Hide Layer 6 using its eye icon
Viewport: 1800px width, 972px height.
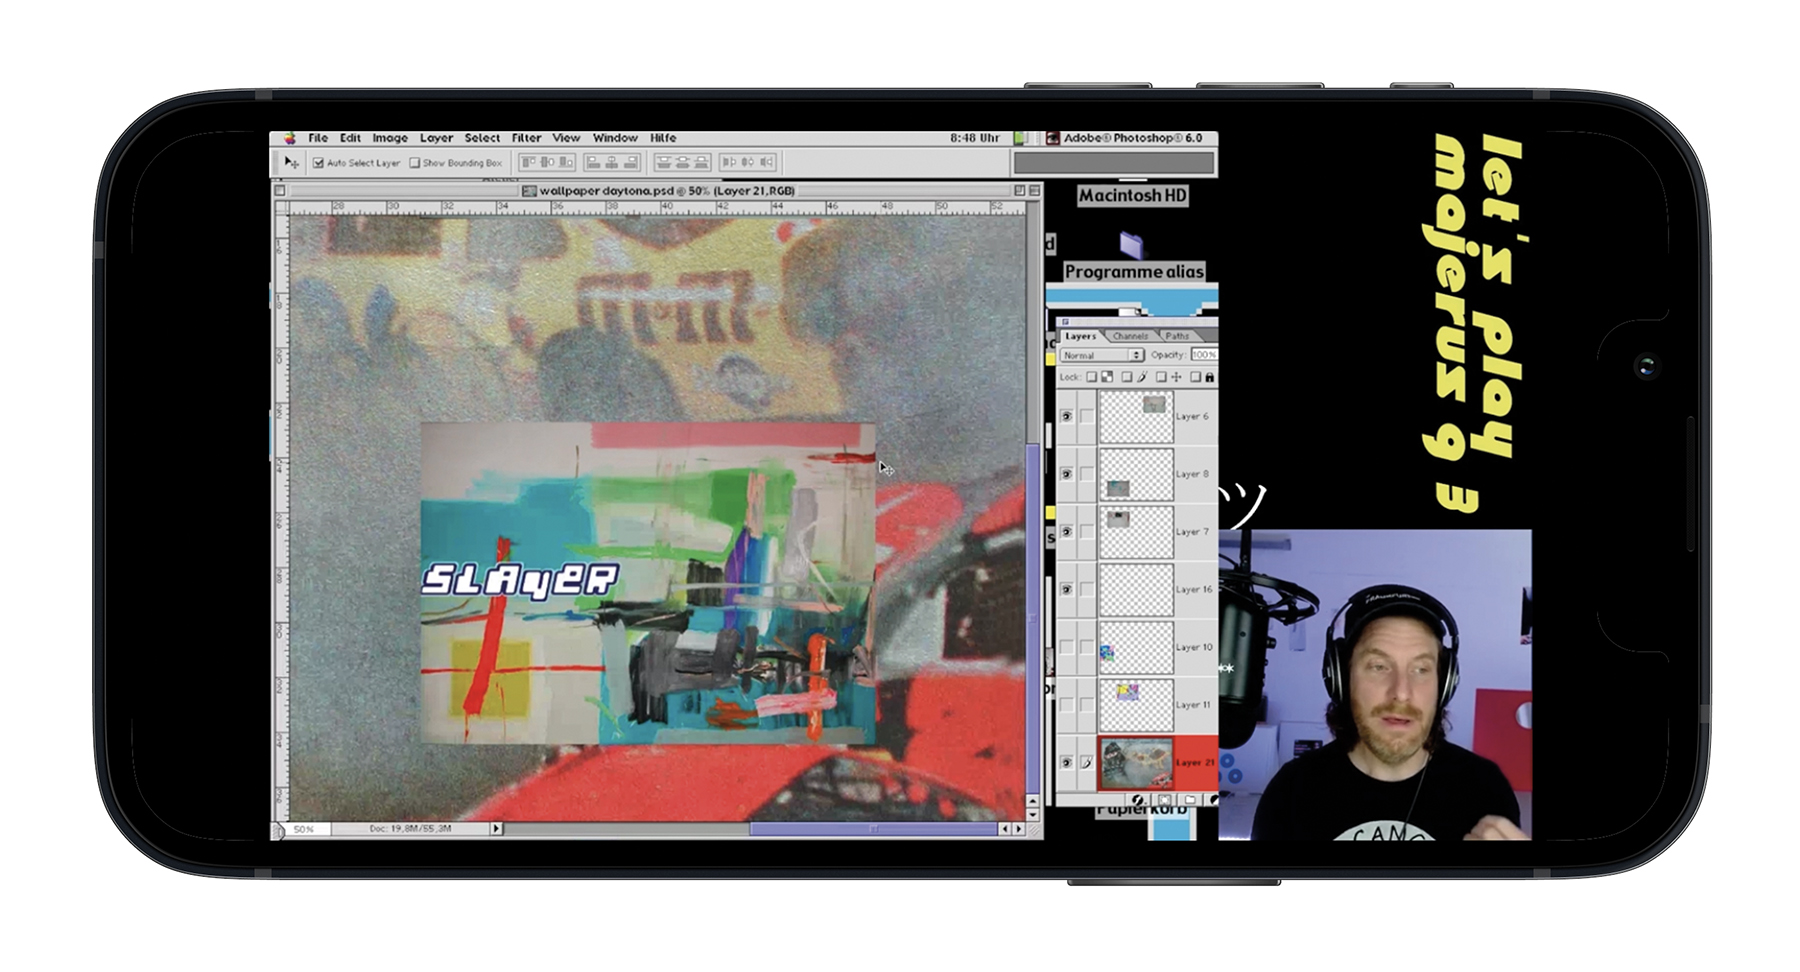point(1067,416)
